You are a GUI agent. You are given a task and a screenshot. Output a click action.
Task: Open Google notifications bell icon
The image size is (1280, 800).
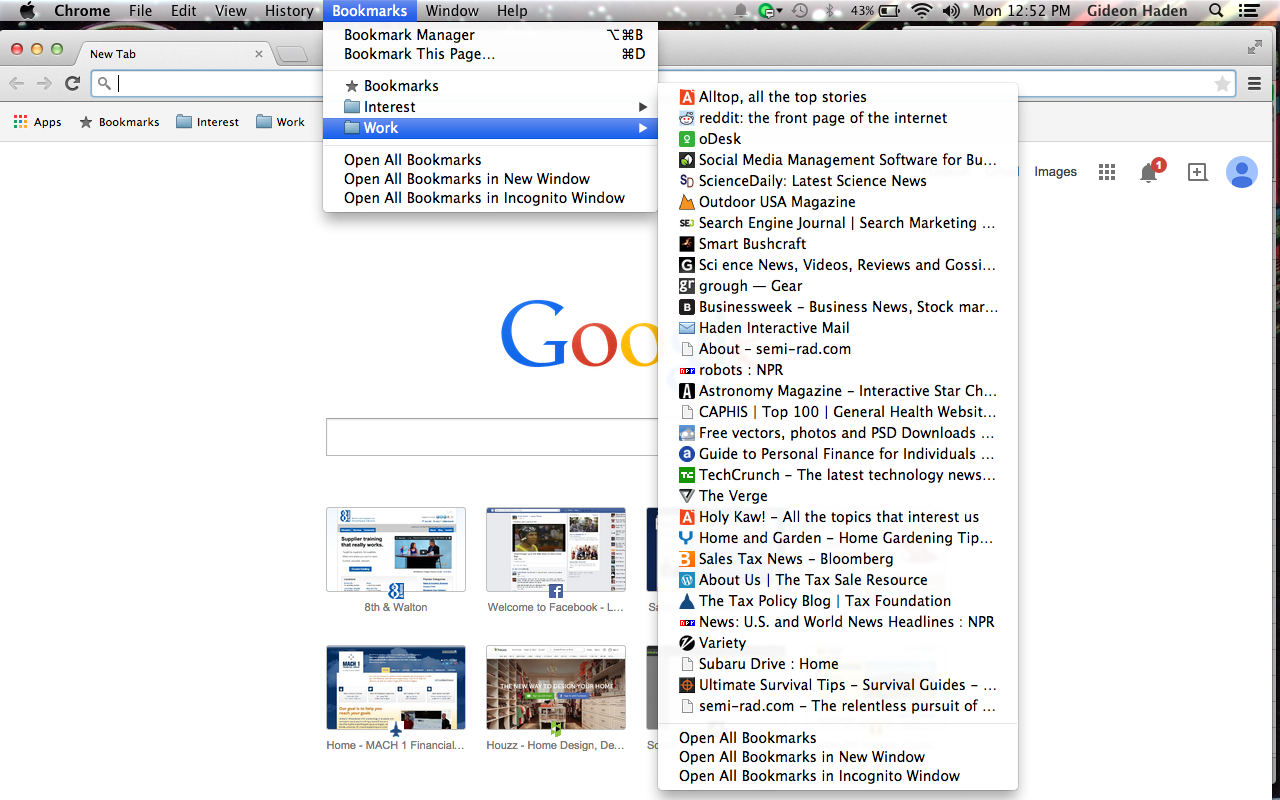coord(1150,171)
